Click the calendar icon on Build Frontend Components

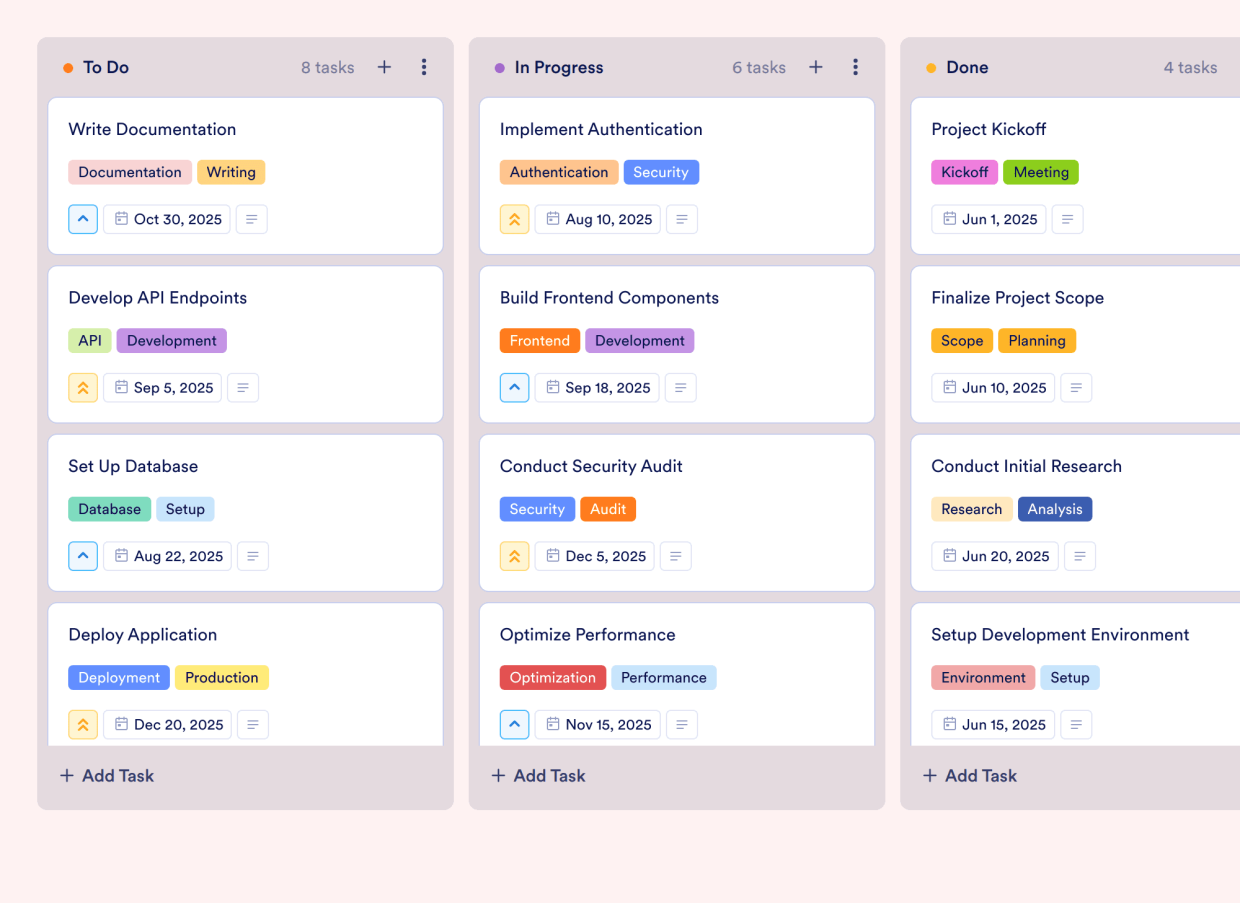pos(553,387)
